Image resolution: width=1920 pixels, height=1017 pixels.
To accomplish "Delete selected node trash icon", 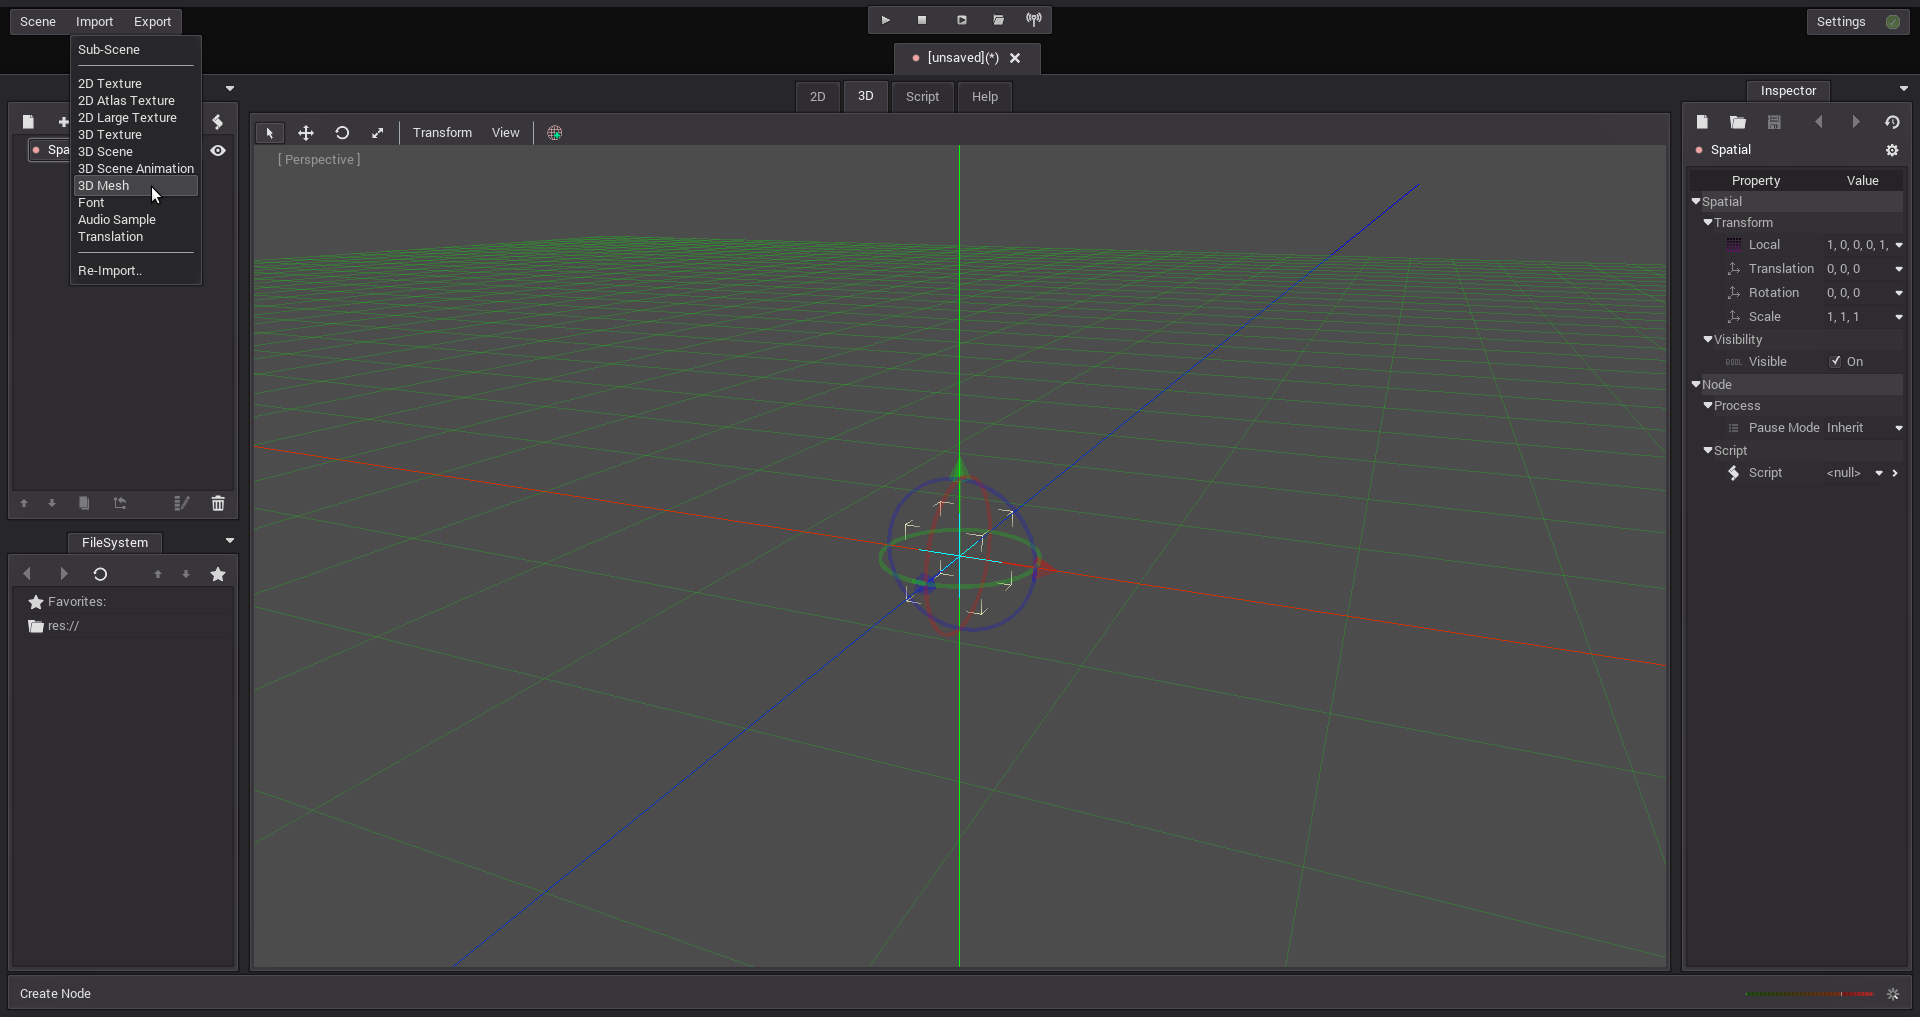I will pyautogui.click(x=218, y=503).
